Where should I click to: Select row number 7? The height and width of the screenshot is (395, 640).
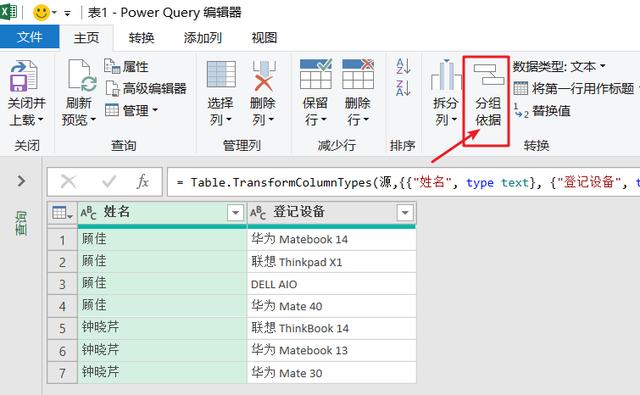pyautogui.click(x=62, y=373)
